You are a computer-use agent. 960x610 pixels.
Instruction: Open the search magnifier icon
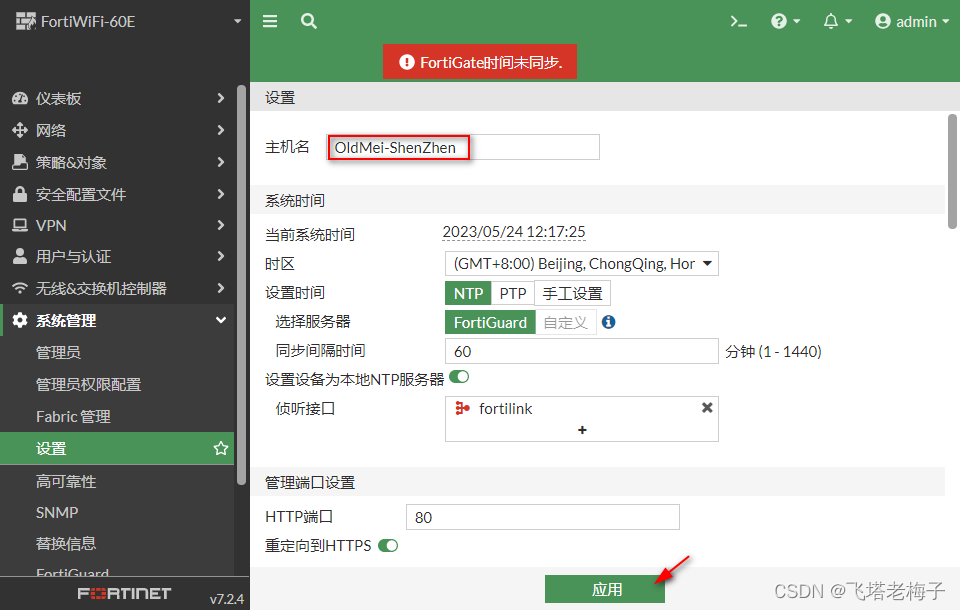[x=309, y=21]
